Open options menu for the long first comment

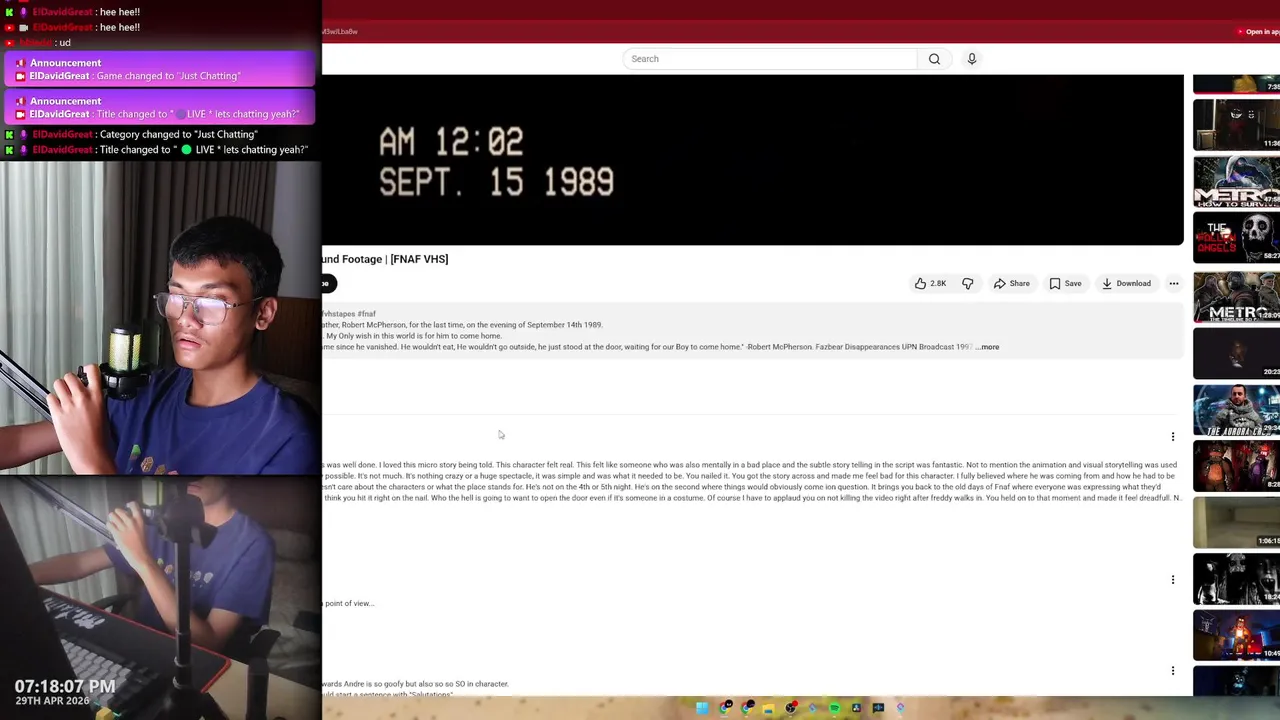click(x=1173, y=437)
